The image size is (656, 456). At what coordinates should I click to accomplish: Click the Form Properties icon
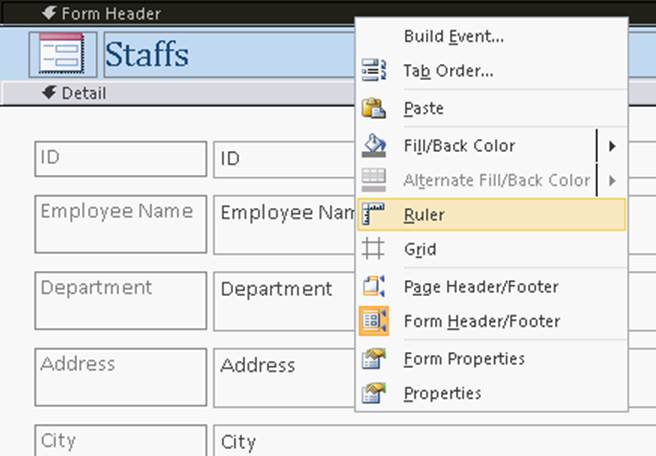point(373,358)
